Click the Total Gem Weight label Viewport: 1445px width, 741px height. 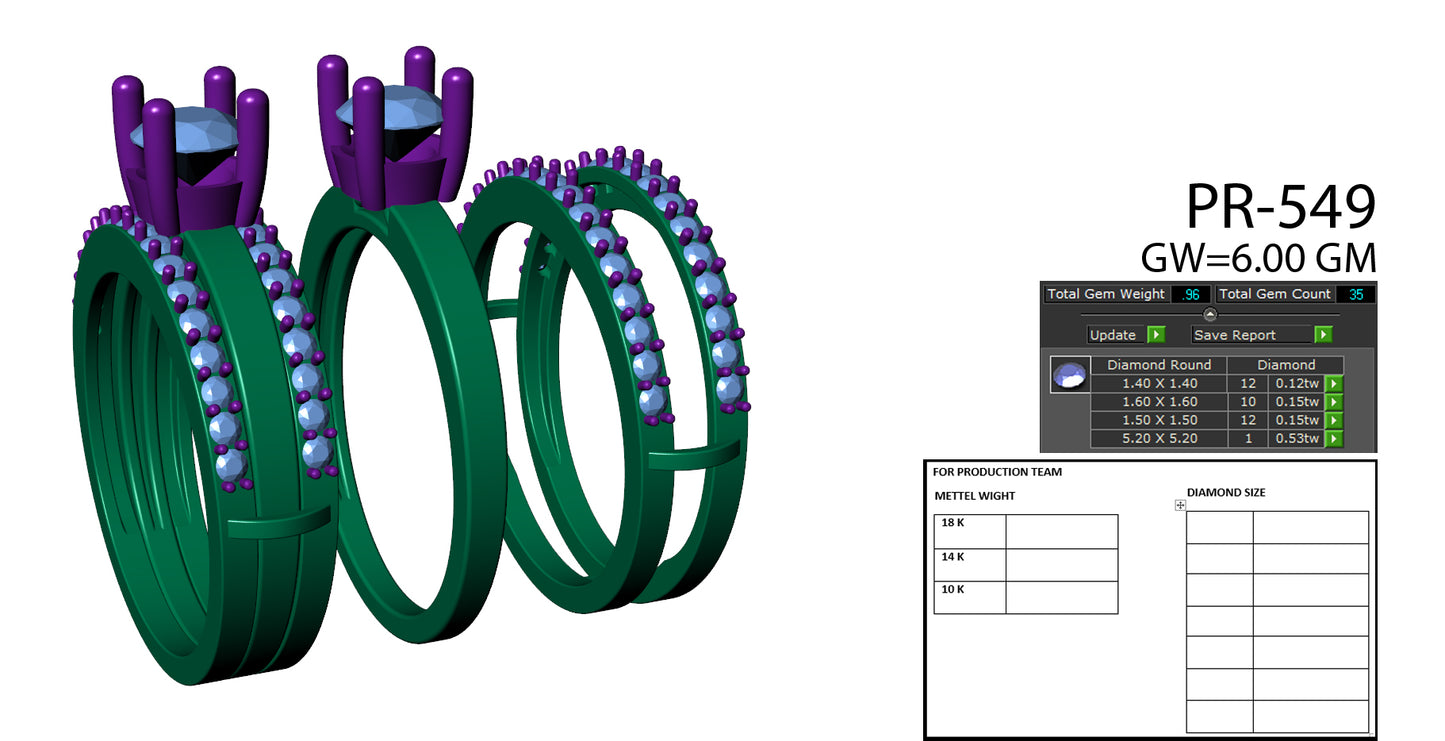[x=1106, y=294]
